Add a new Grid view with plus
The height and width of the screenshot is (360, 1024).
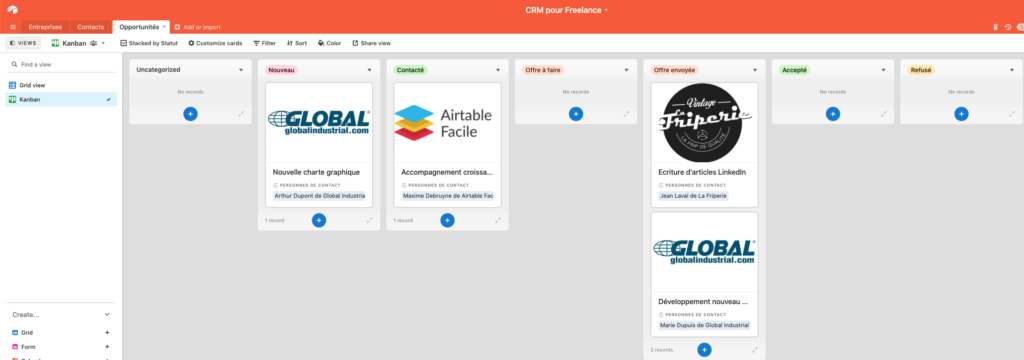(x=107, y=333)
